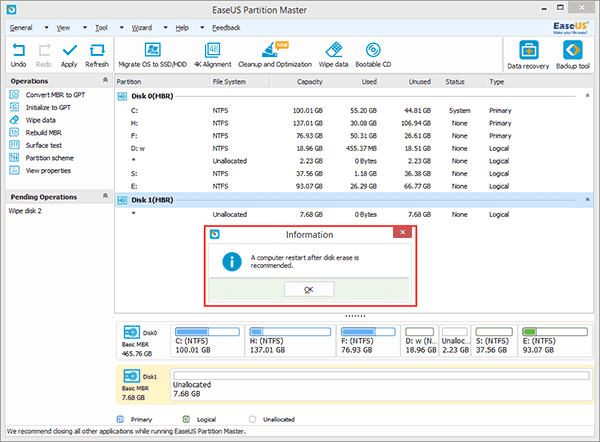The width and height of the screenshot is (600, 442).
Task: Open the Help menu
Action: click(x=182, y=28)
